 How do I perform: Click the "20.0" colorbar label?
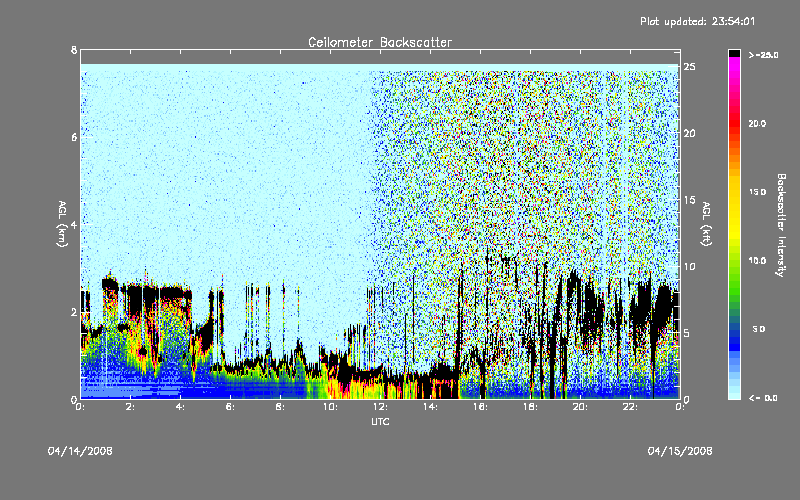pos(757,123)
